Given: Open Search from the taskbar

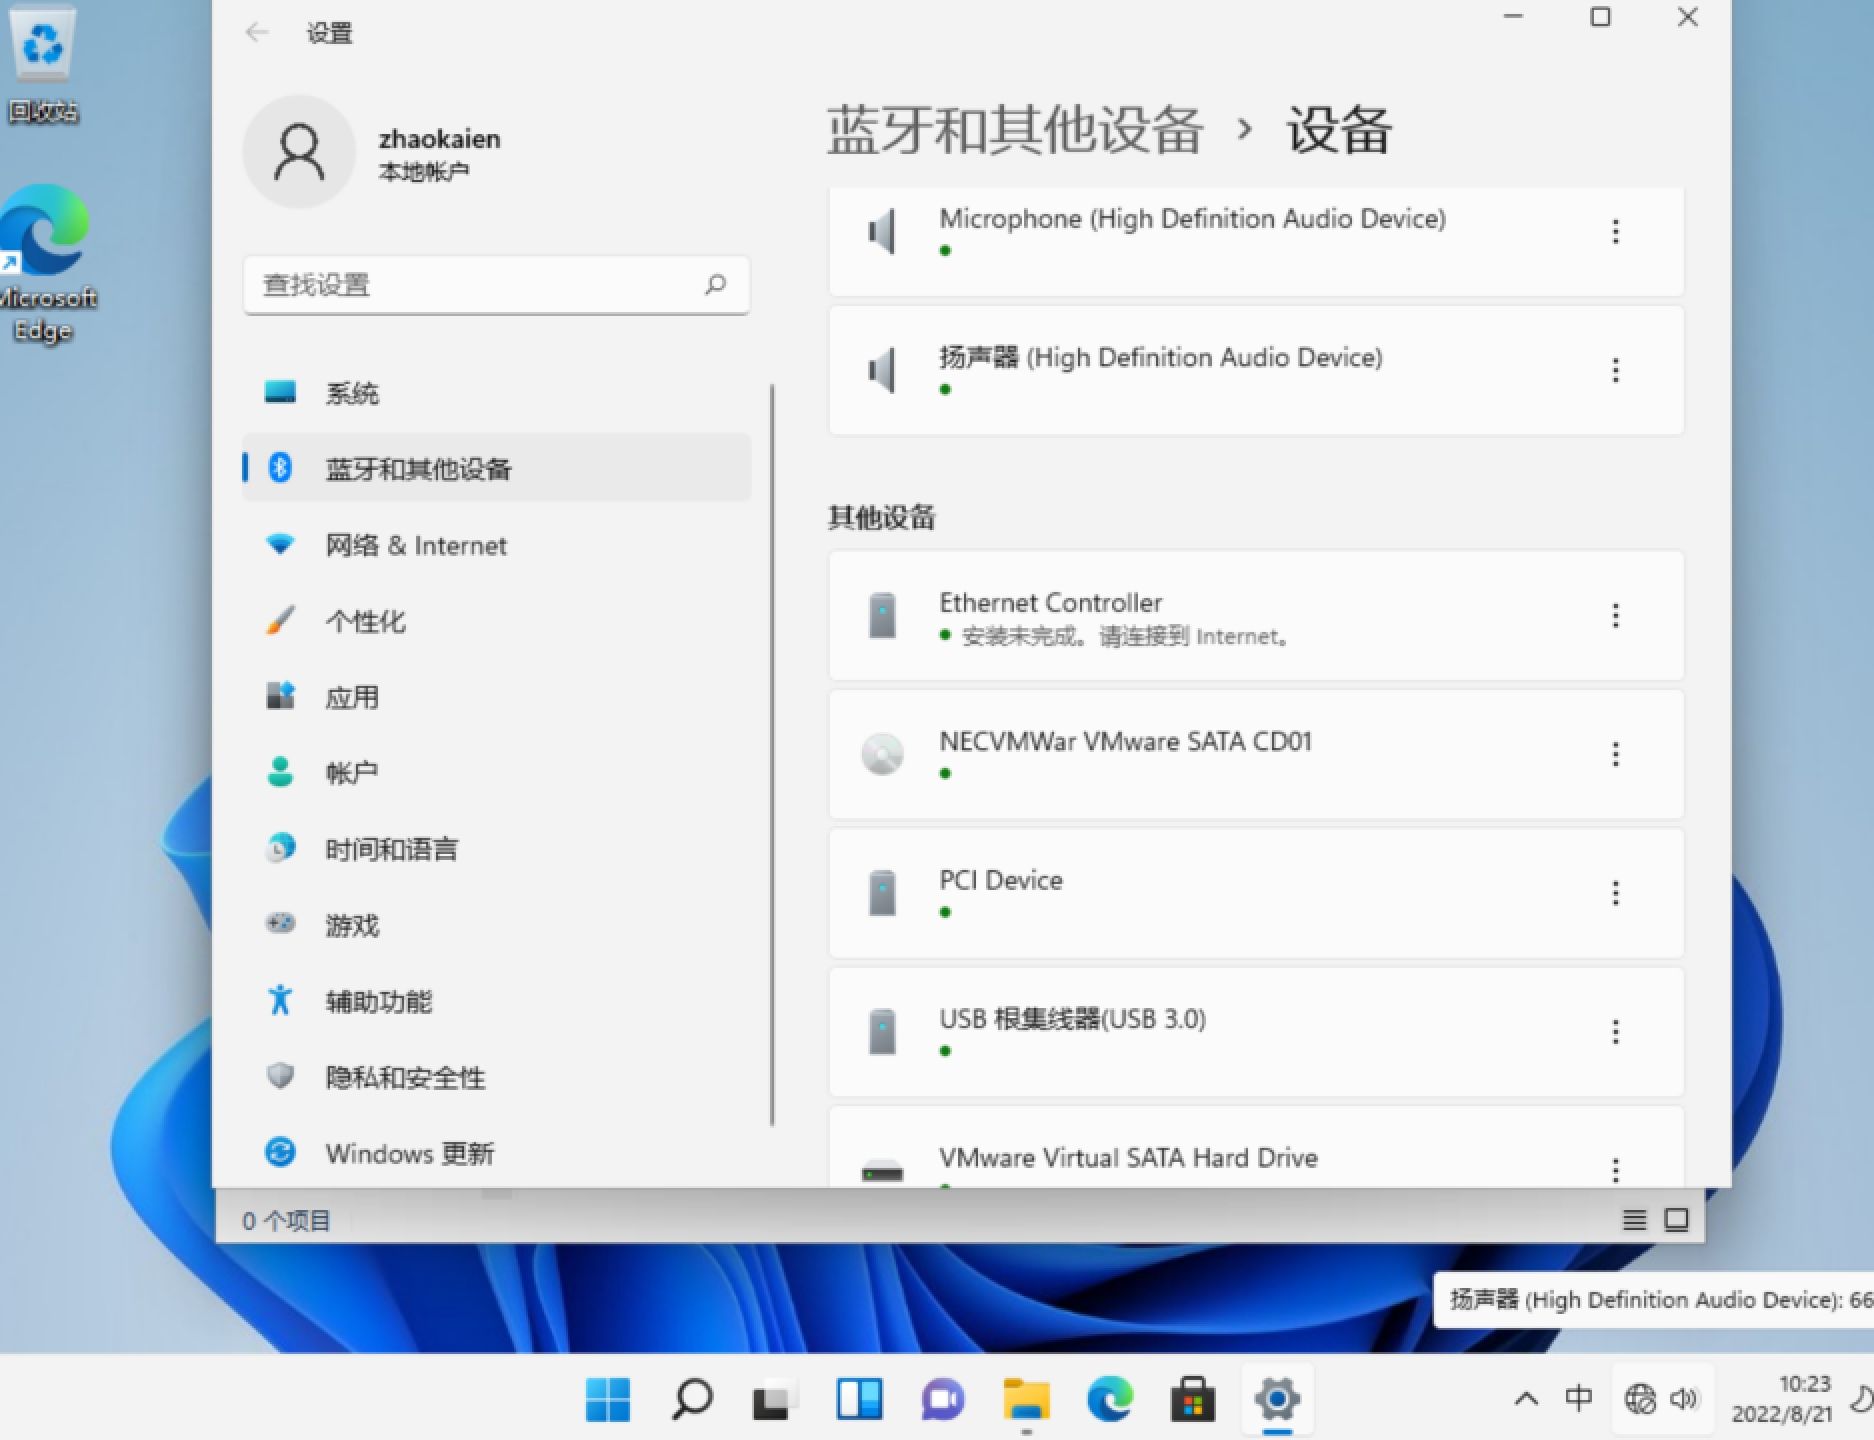Looking at the screenshot, I should click(694, 1400).
